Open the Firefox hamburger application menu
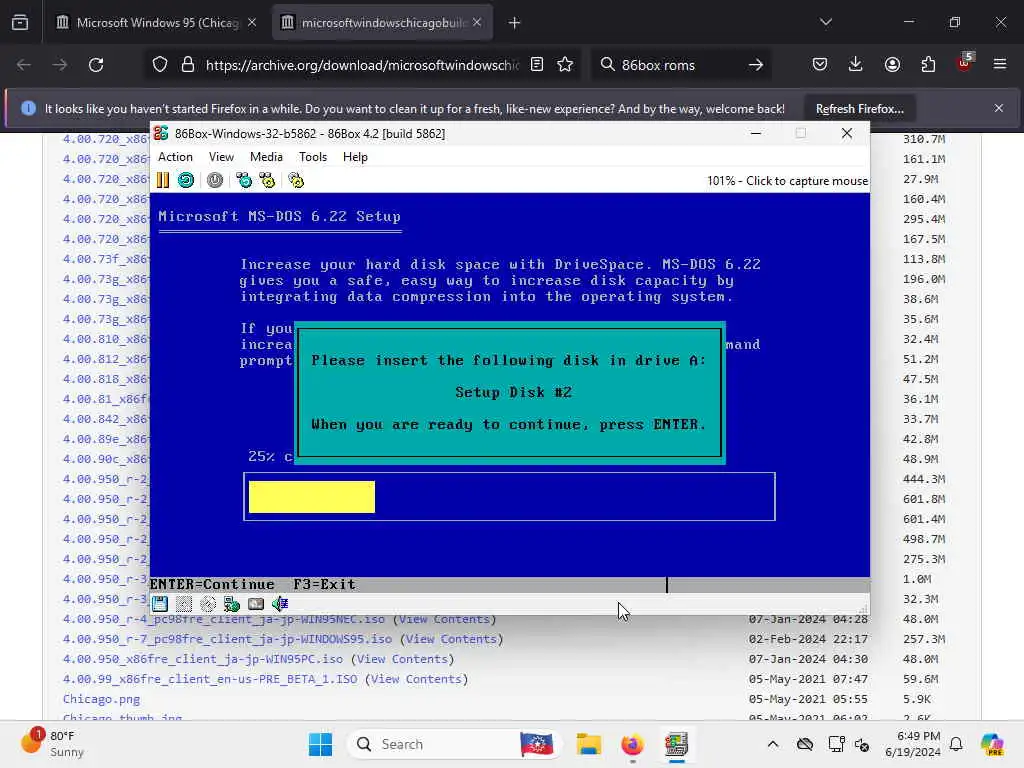The image size is (1024, 768). [x=1000, y=64]
